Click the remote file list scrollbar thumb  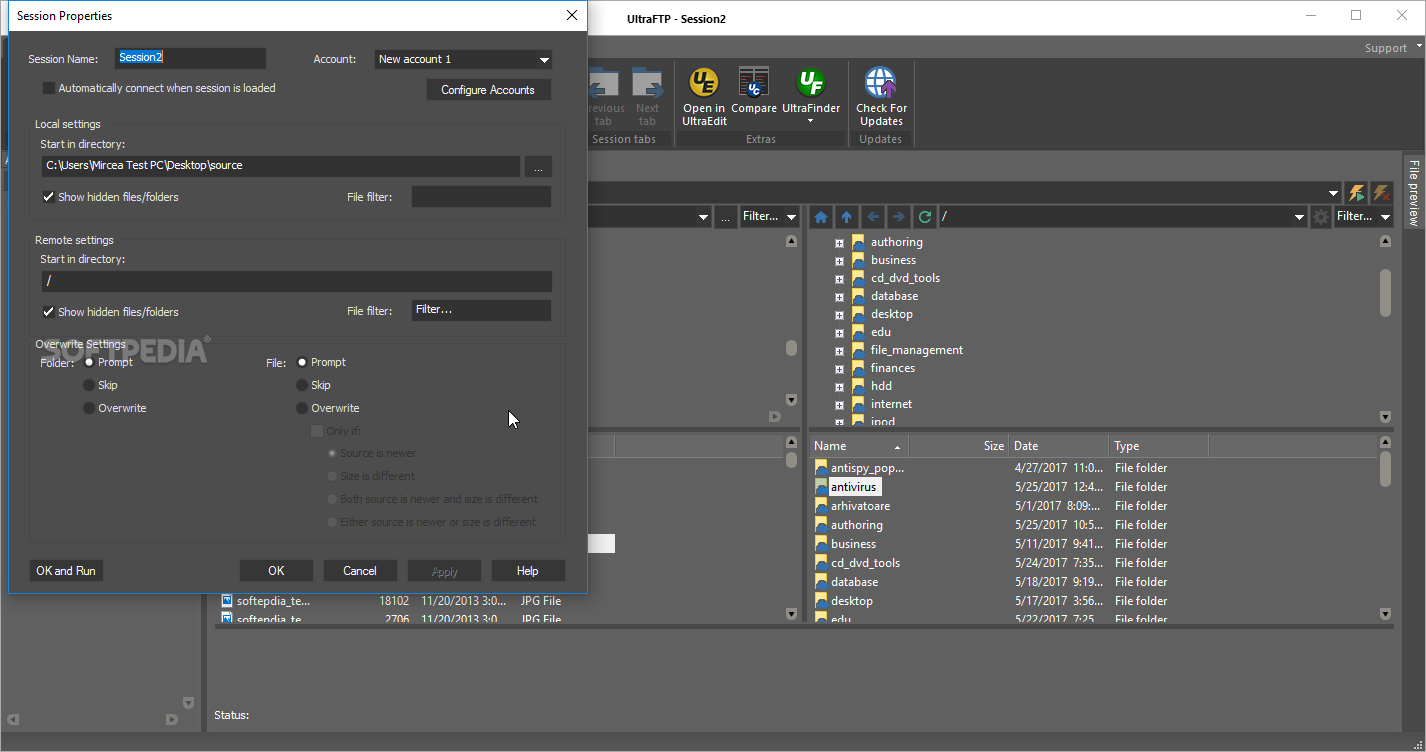tap(1385, 470)
